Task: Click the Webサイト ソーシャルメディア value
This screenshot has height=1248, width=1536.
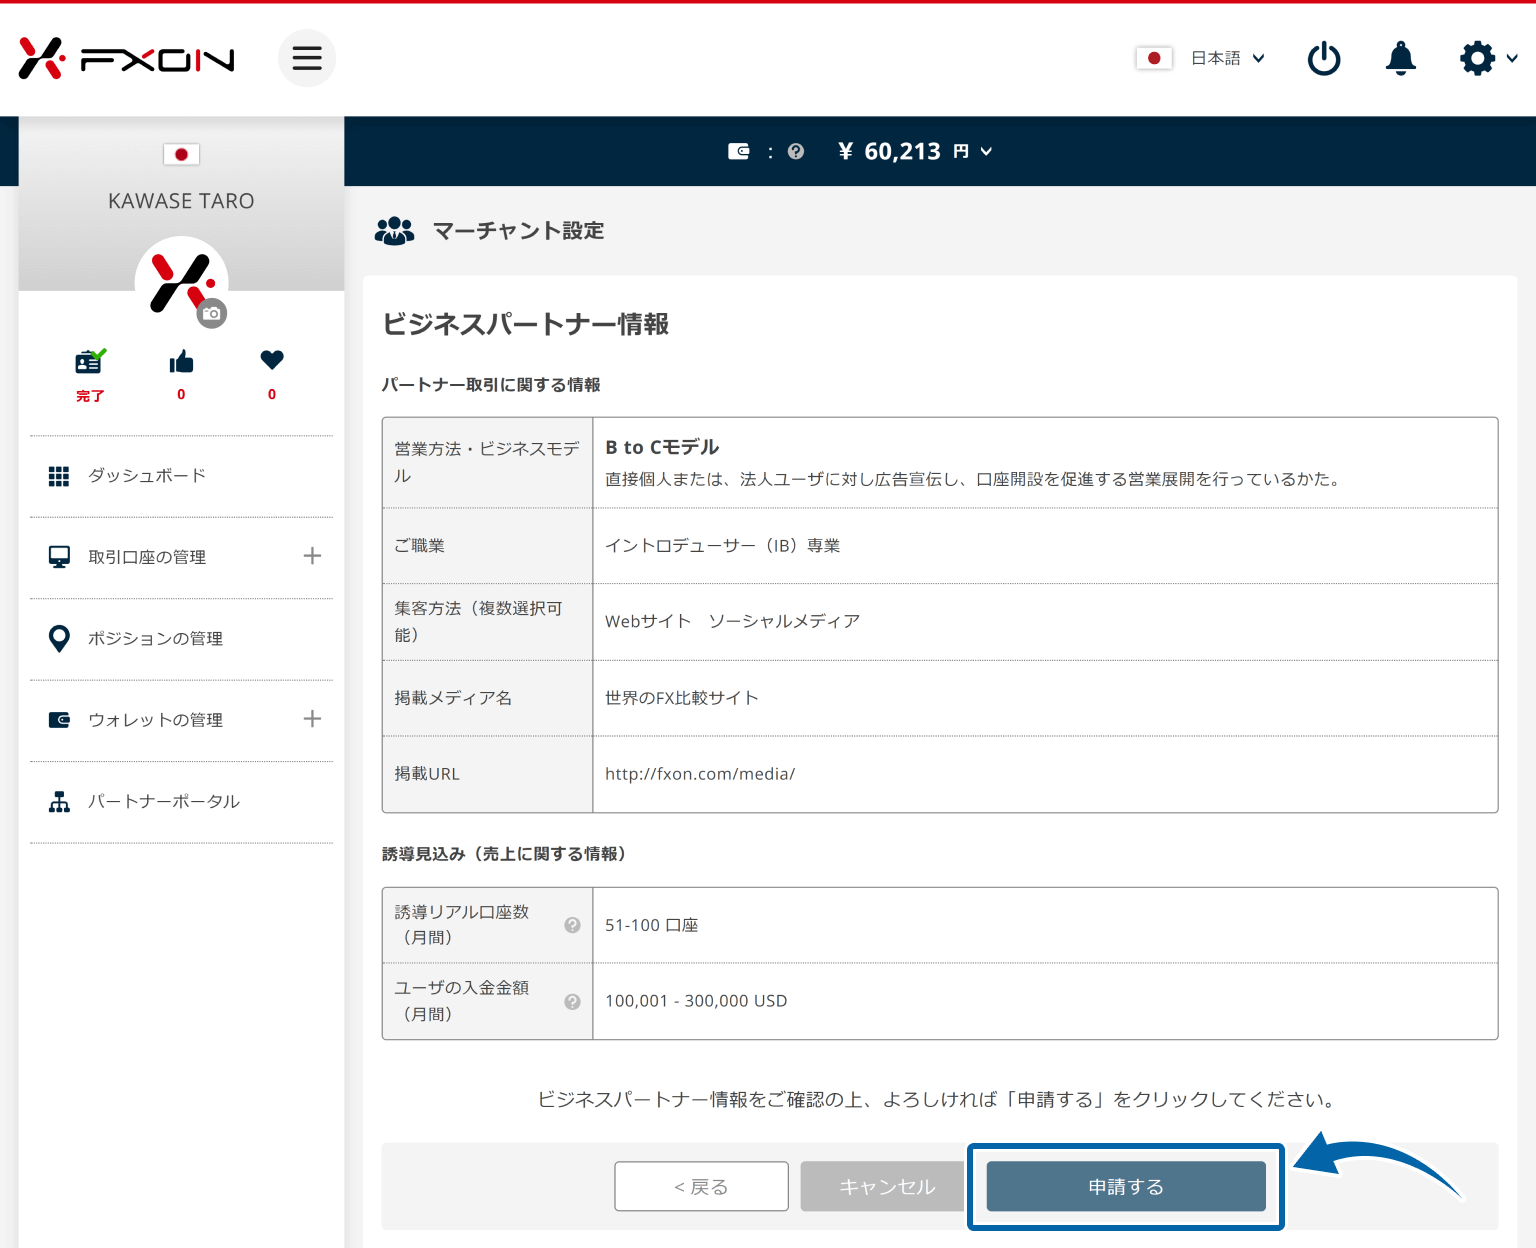Action: (x=732, y=622)
